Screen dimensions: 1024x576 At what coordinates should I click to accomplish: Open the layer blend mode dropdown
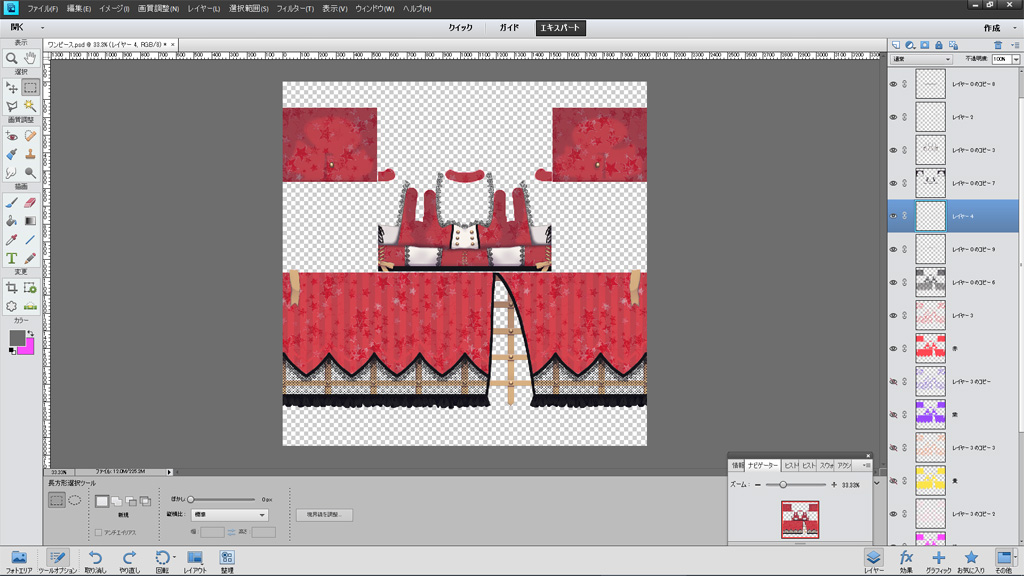pos(921,60)
